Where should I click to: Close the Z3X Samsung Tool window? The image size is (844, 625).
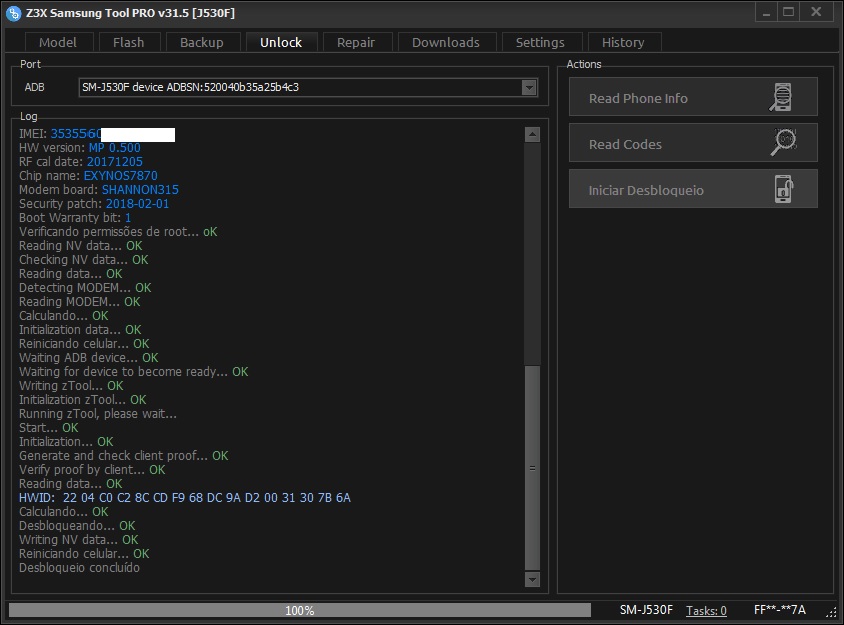tap(817, 12)
